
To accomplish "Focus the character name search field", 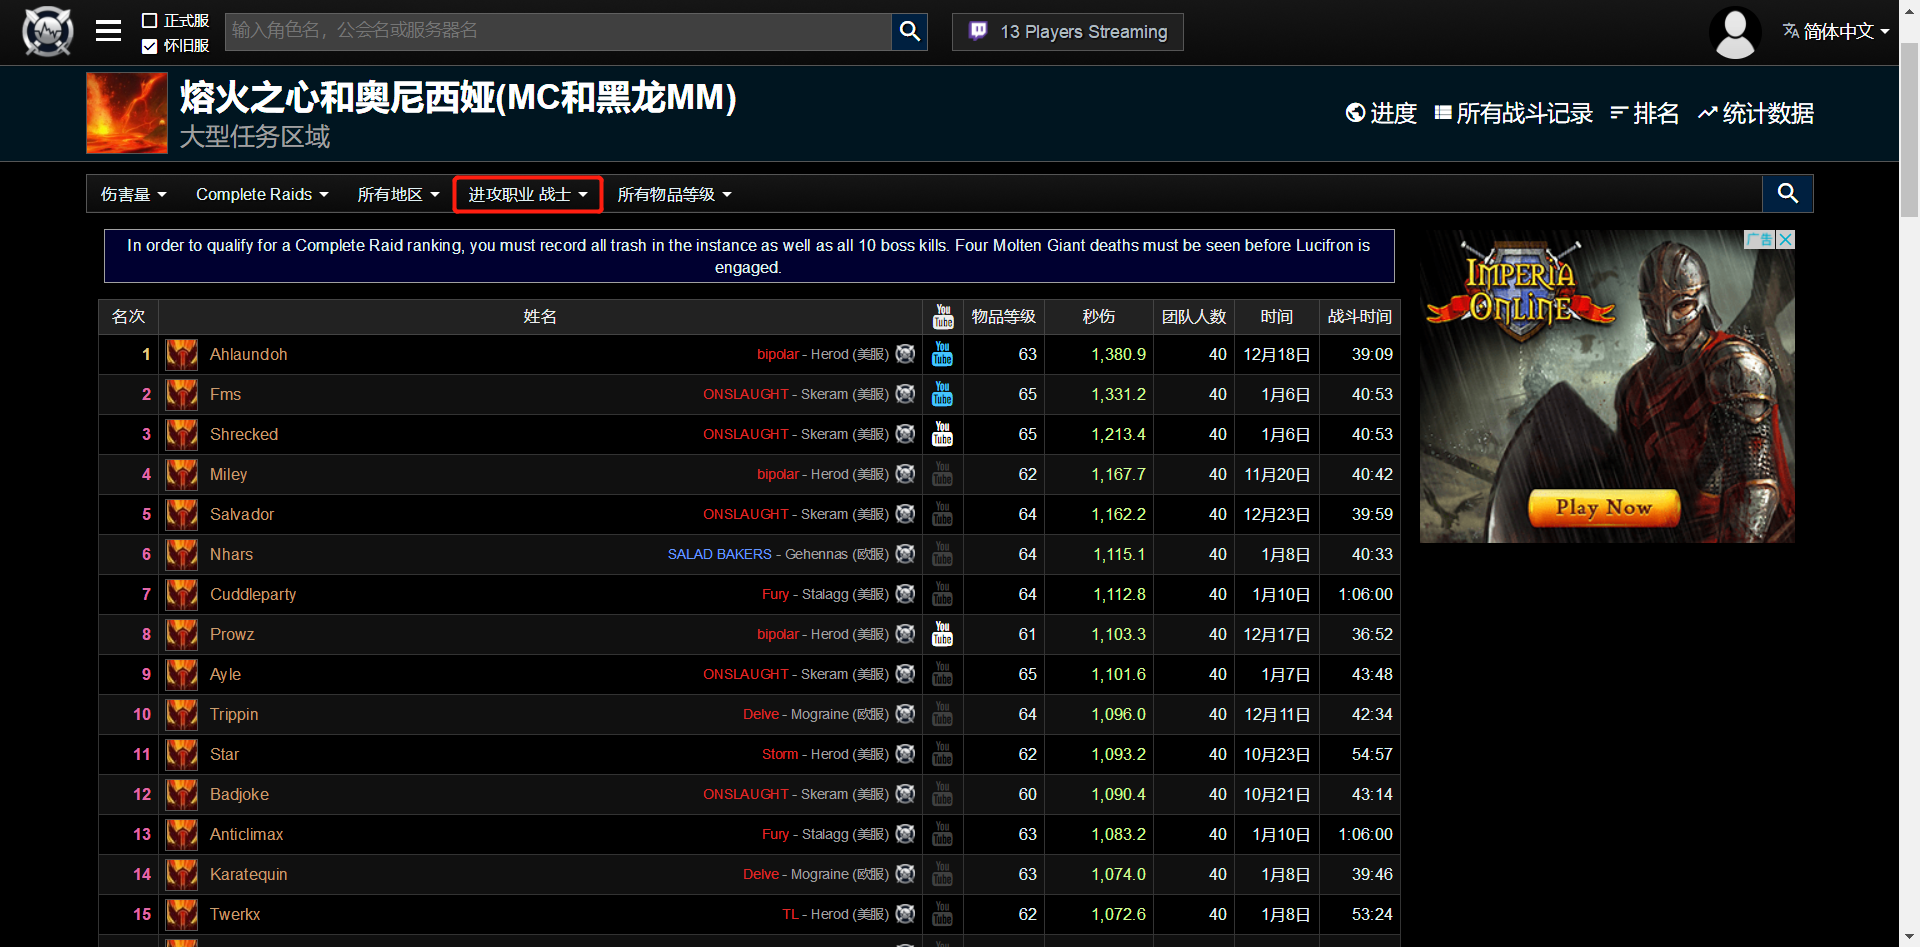I will 557,31.
